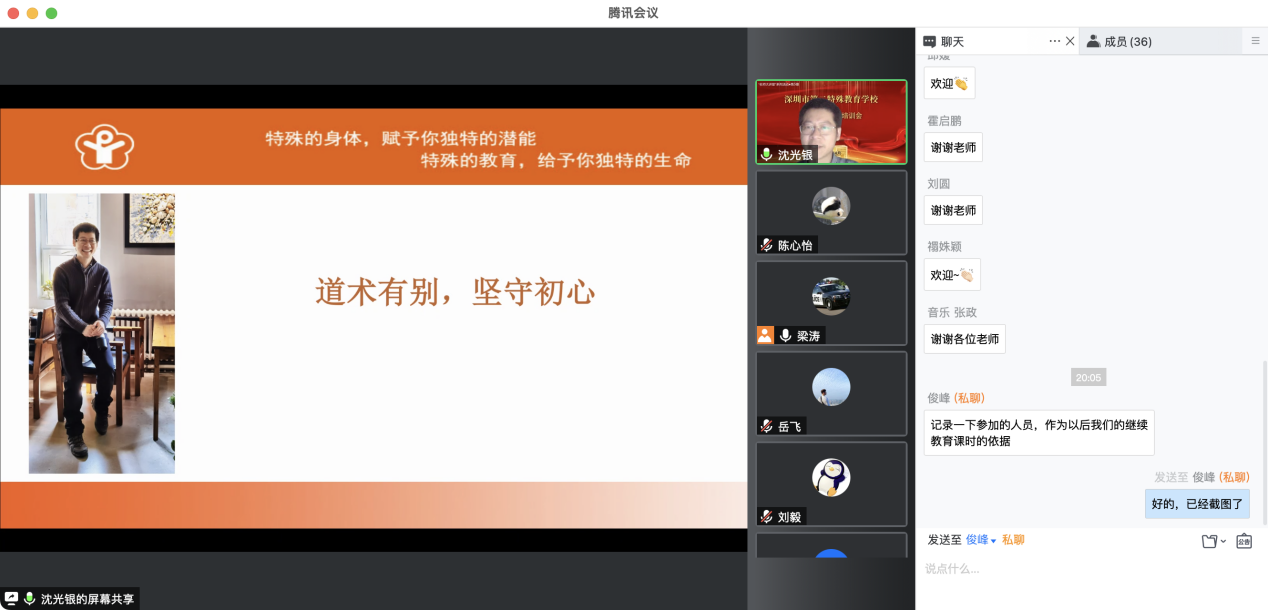
Task: Click 沈光银's active microphone icon
Action: 767,154
